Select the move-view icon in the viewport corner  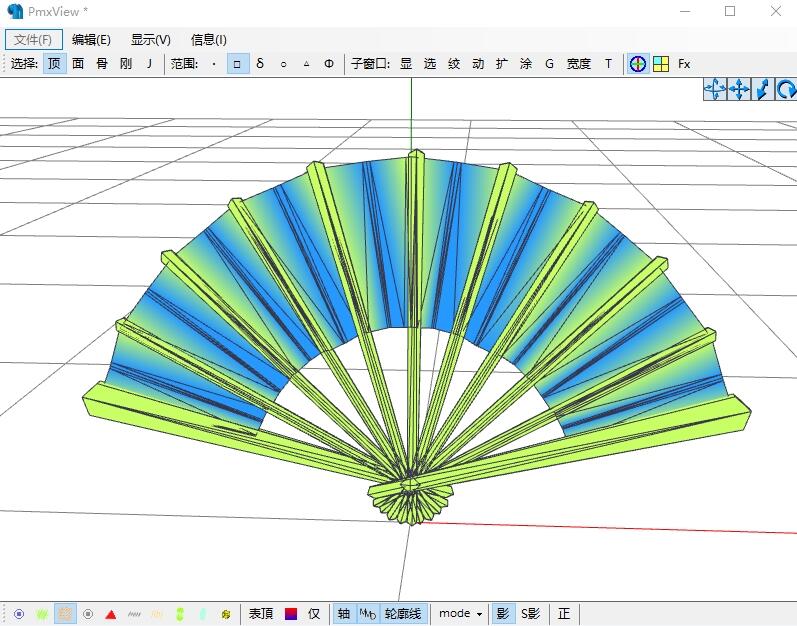[x=715, y=89]
